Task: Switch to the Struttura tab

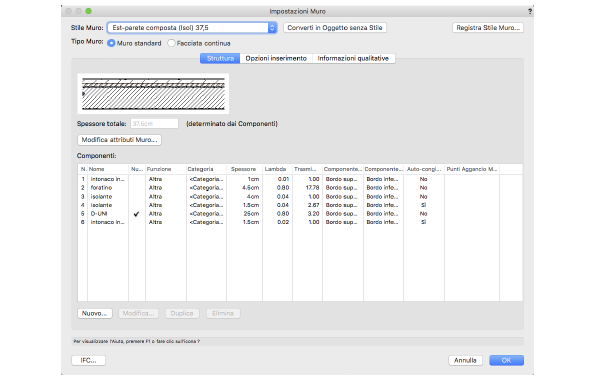Action: [x=220, y=58]
